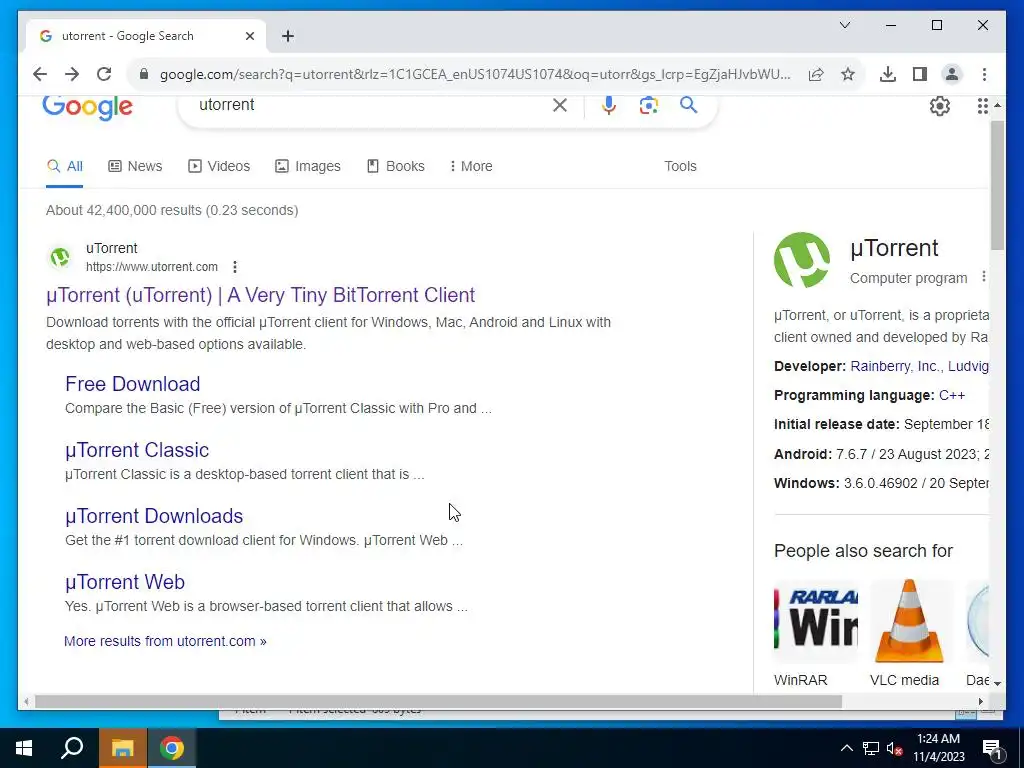Show hidden system tray icons
Screen dimensions: 1024x768
tap(846, 748)
